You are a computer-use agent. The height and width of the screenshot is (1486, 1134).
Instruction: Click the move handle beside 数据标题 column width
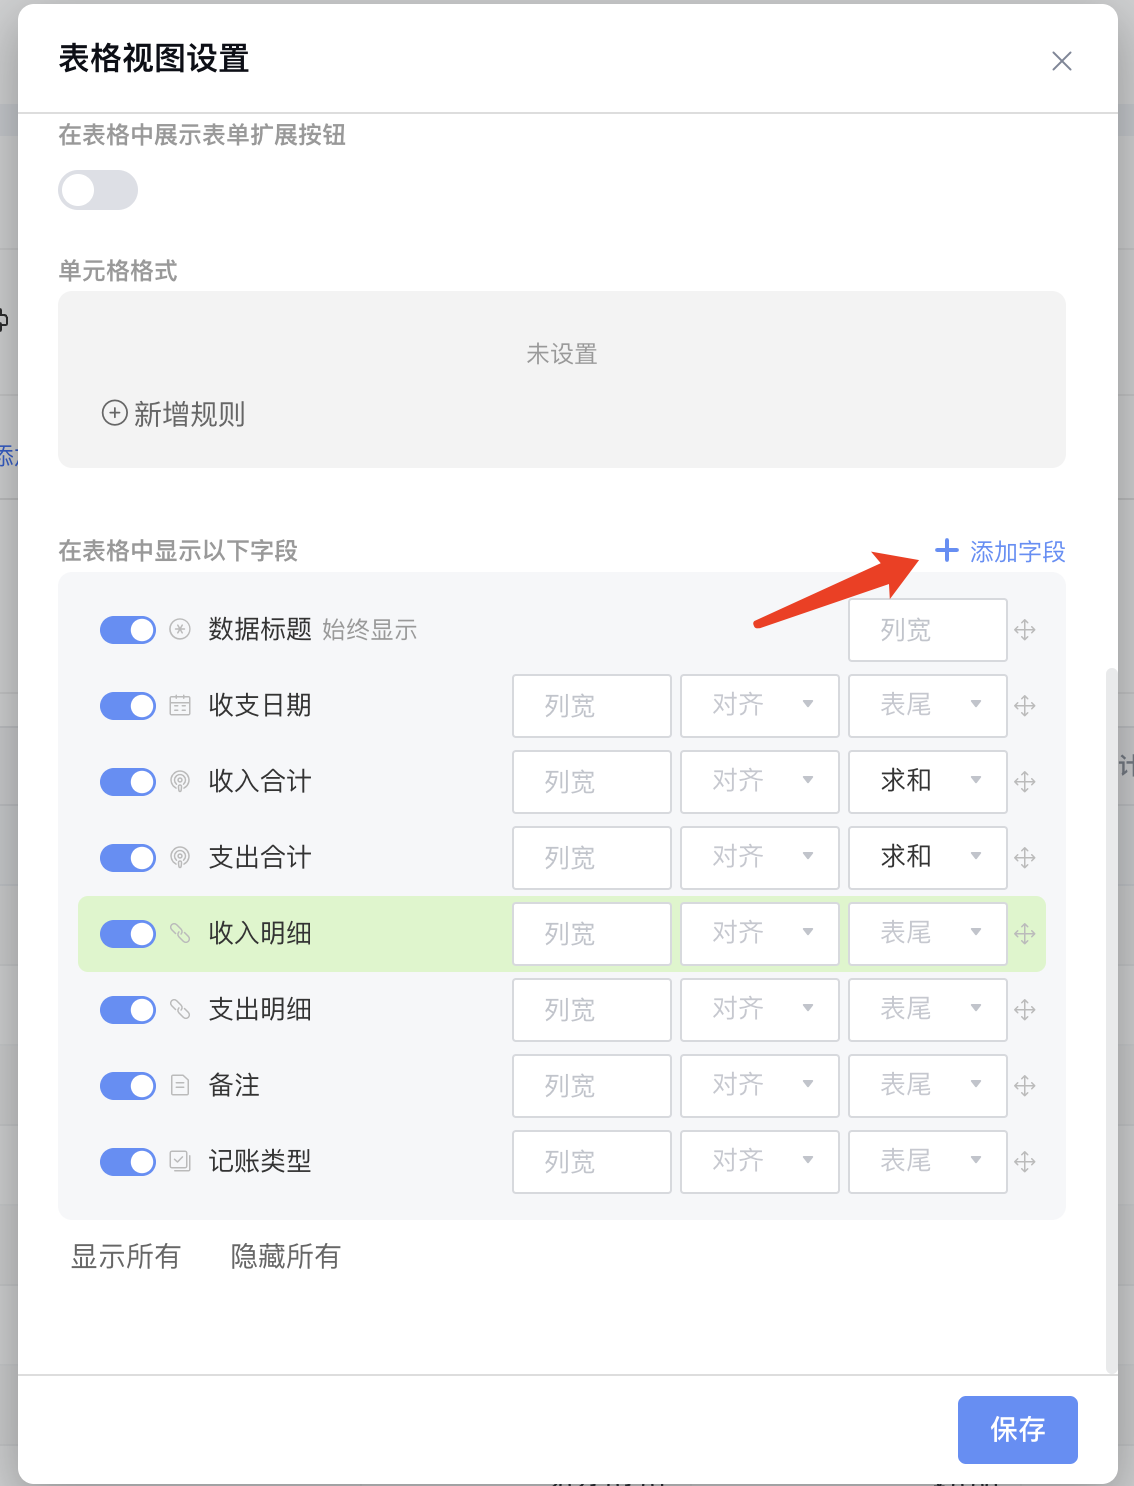click(x=1025, y=630)
